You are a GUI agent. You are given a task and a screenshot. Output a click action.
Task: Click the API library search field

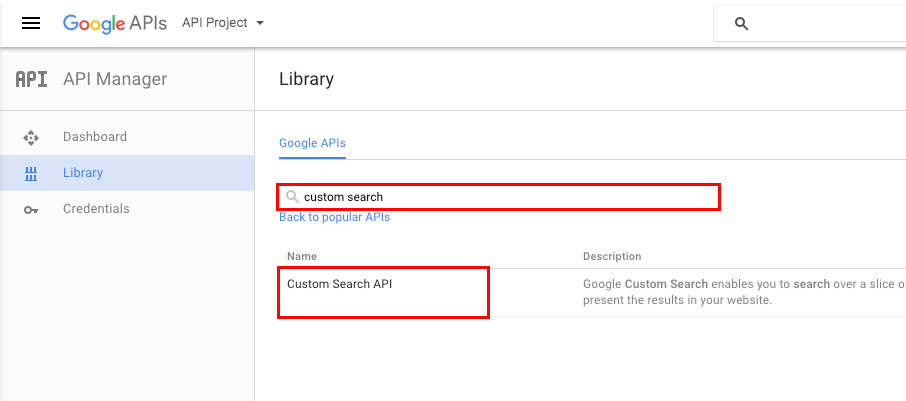(x=499, y=197)
